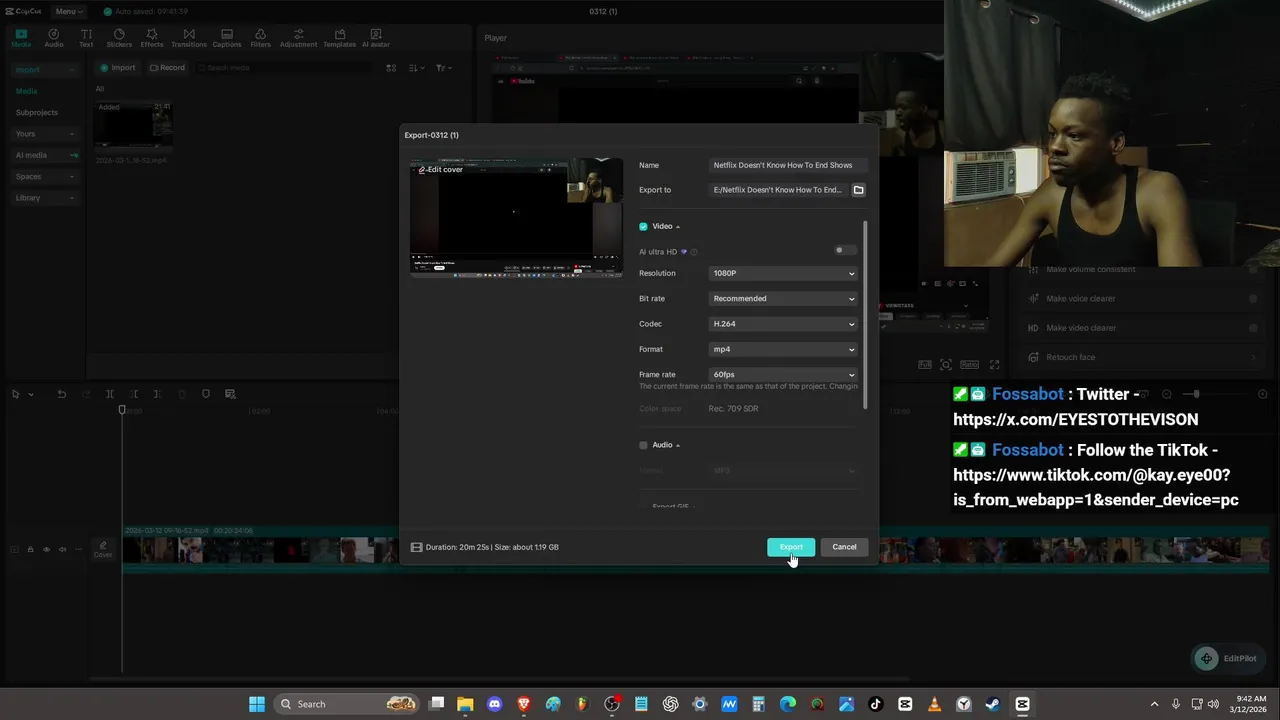Open Discord from the taskbar
The width and height of the screenshot is (1280, 720).
(x=494, y=704)
